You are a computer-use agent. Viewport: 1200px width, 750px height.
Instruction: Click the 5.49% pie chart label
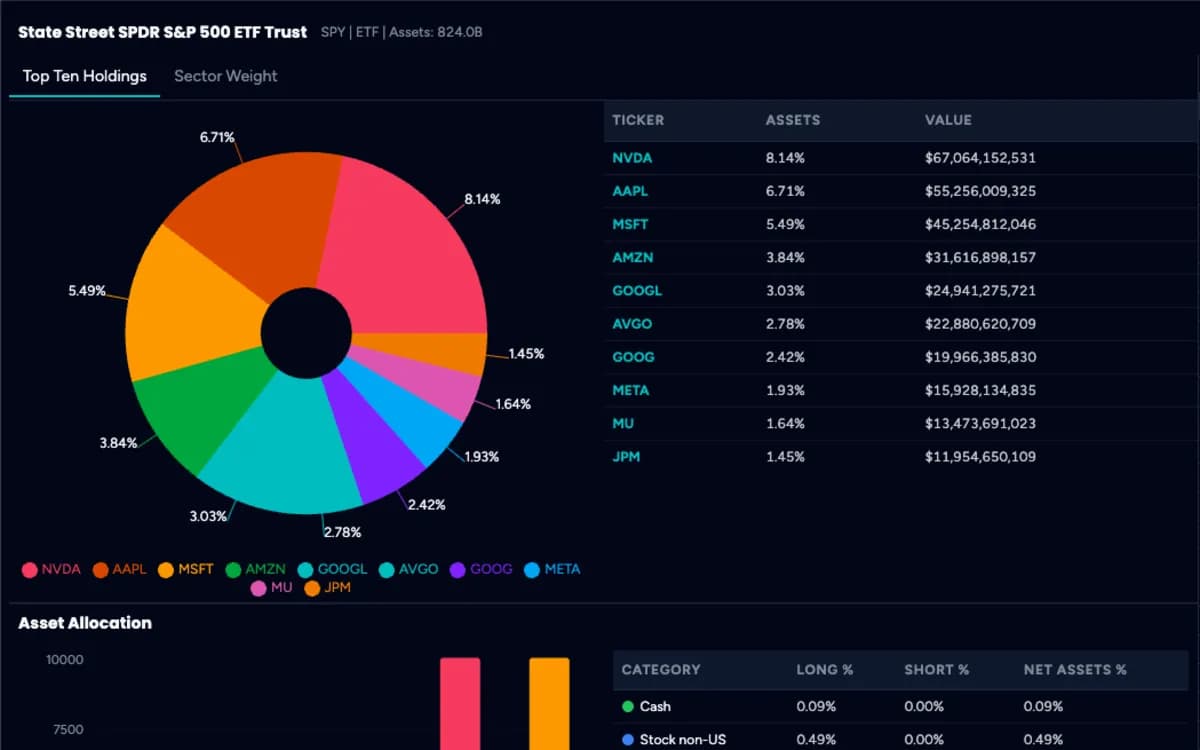pos(86,291)
